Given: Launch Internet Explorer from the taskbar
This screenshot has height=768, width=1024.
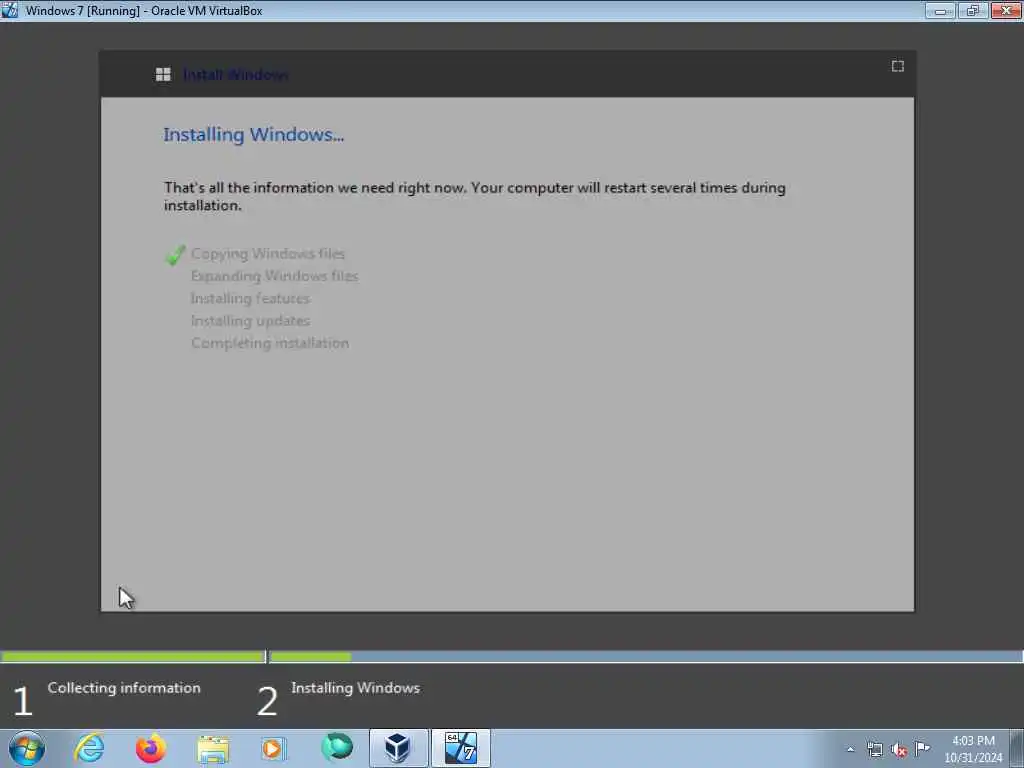Looking at the screenshot, I should tap(89, 748).
